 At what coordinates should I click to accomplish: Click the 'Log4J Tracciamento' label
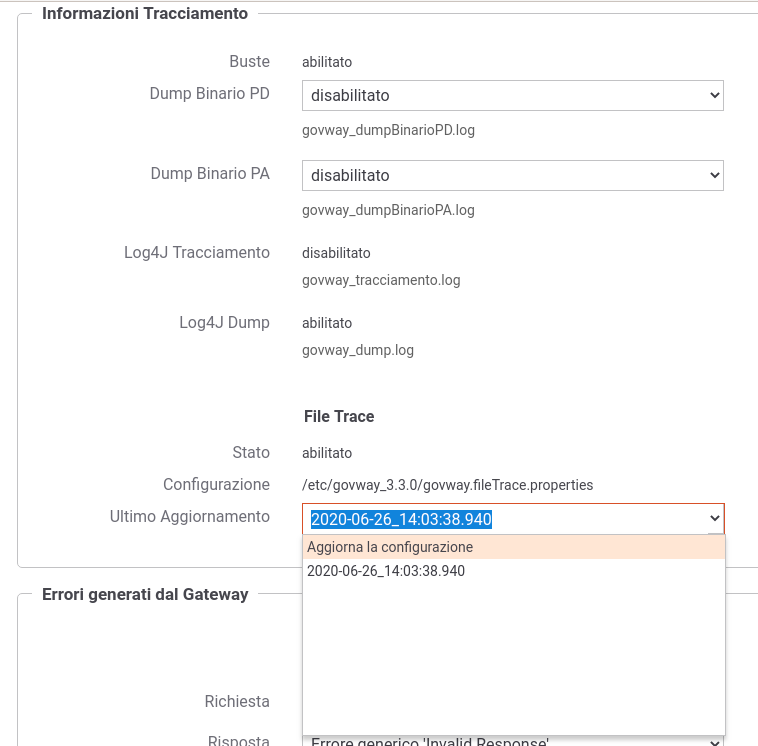[197, 252]
